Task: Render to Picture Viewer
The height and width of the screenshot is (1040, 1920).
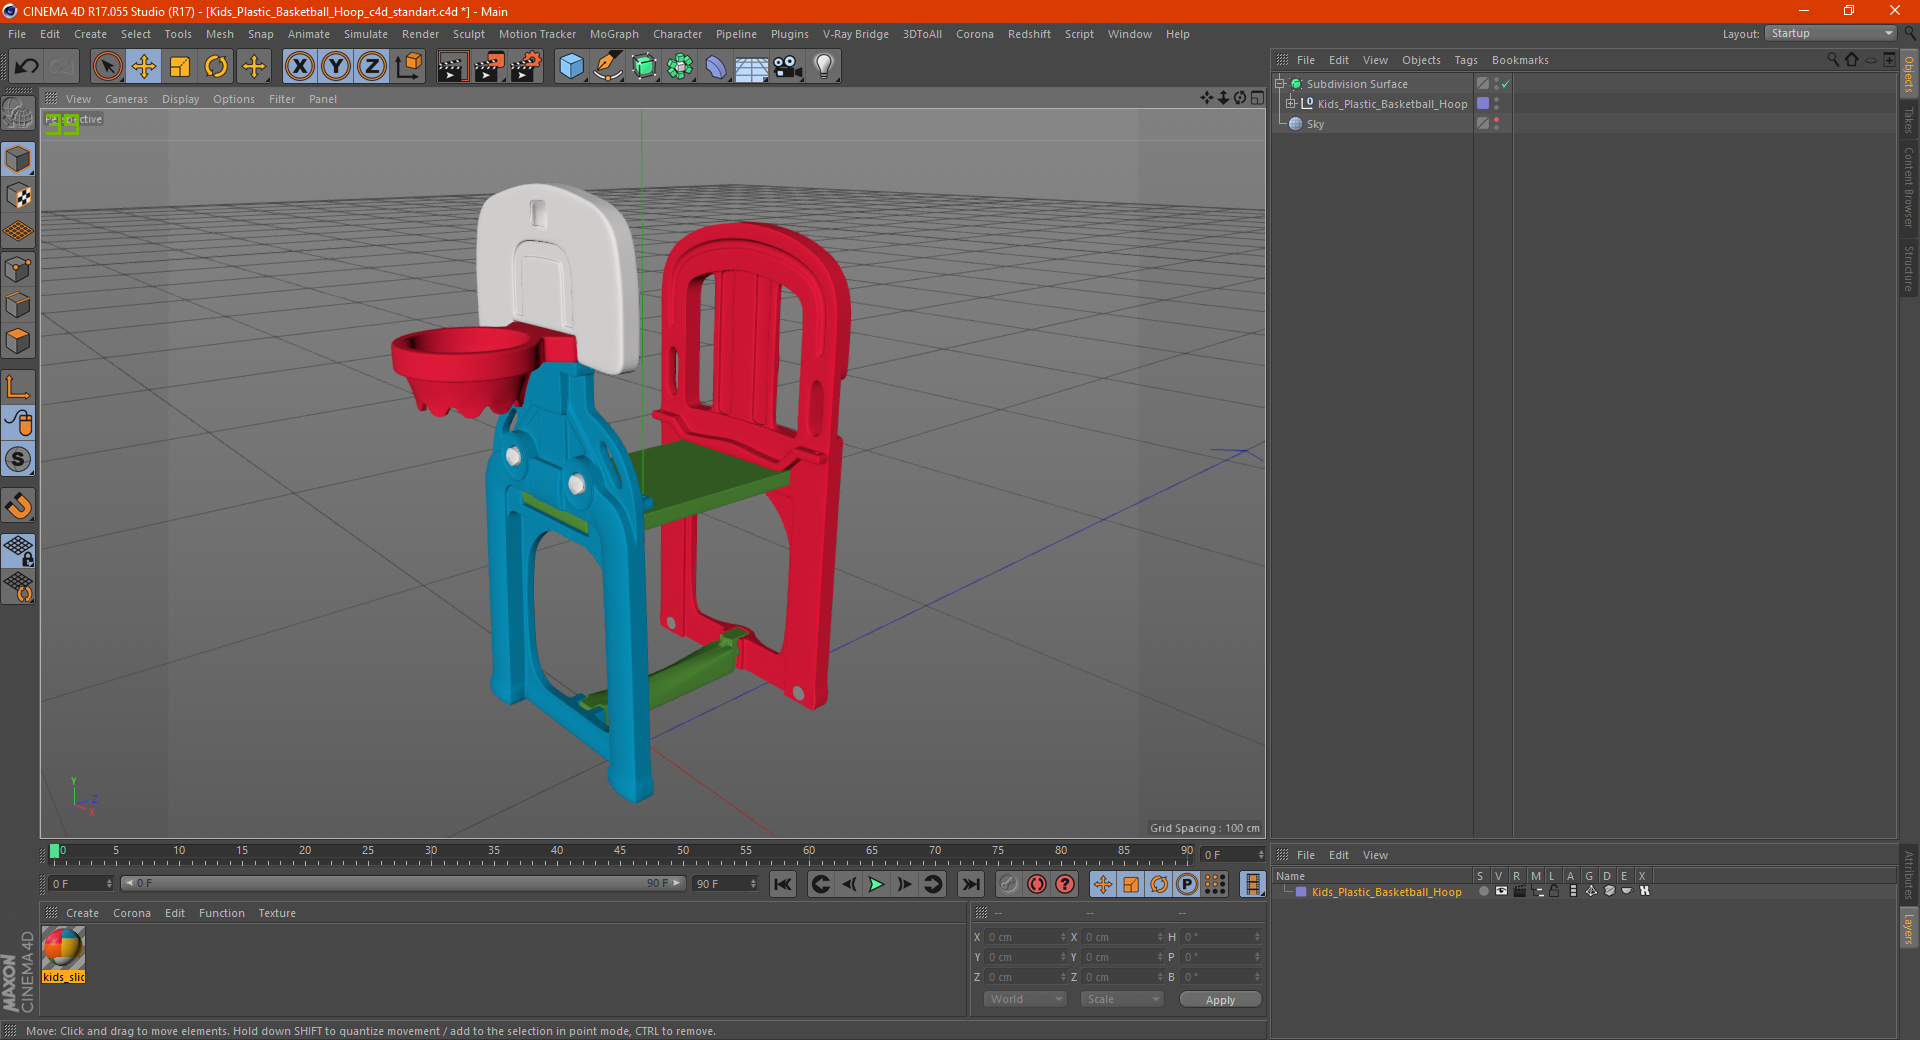Action: (489, 67)
